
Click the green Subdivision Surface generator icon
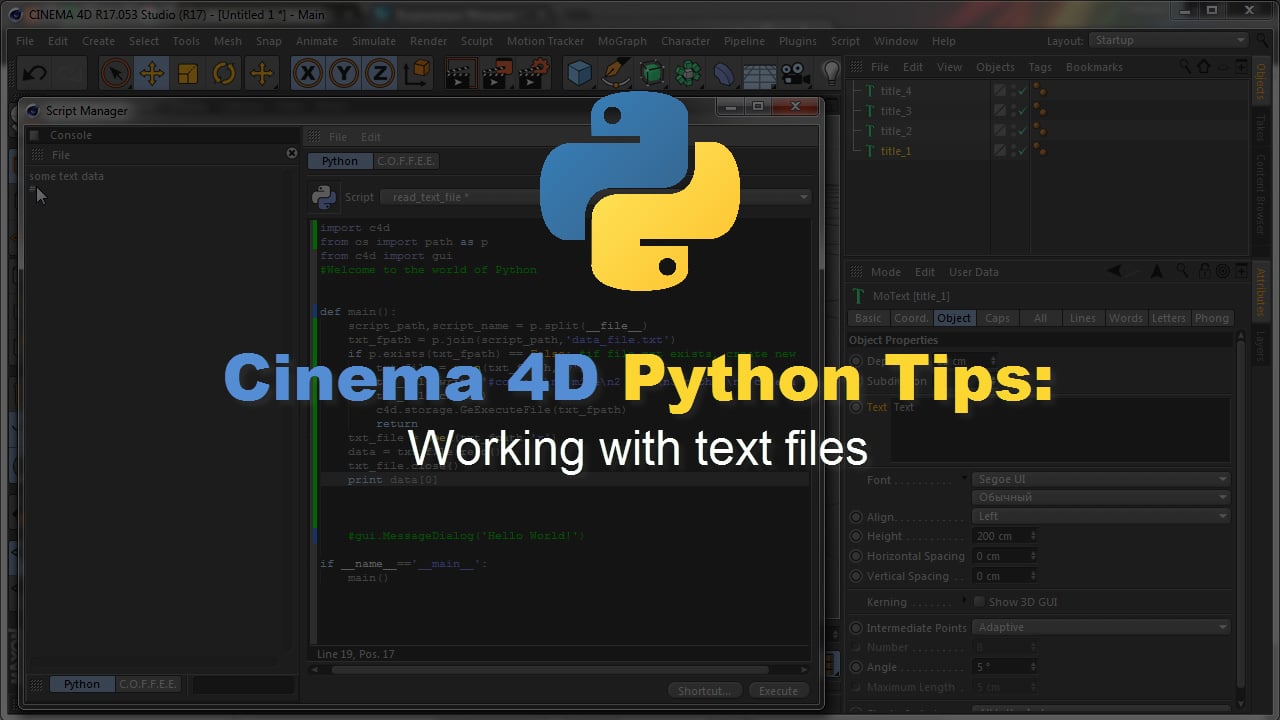(x=652, y=73)
